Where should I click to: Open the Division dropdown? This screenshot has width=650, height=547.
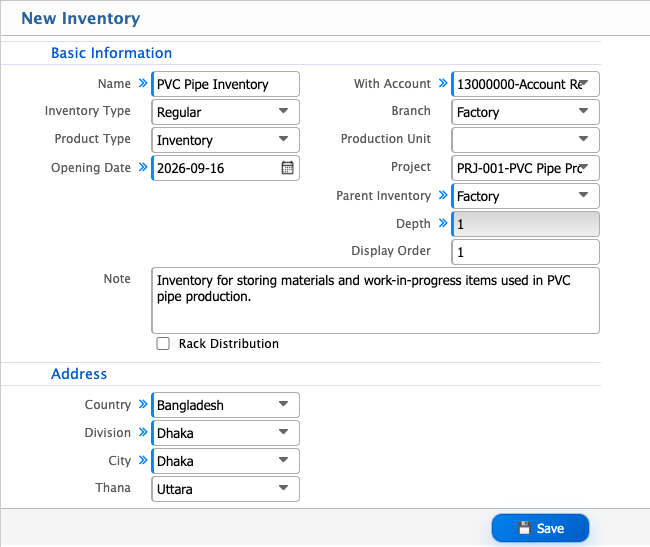[x=226, y=433]
